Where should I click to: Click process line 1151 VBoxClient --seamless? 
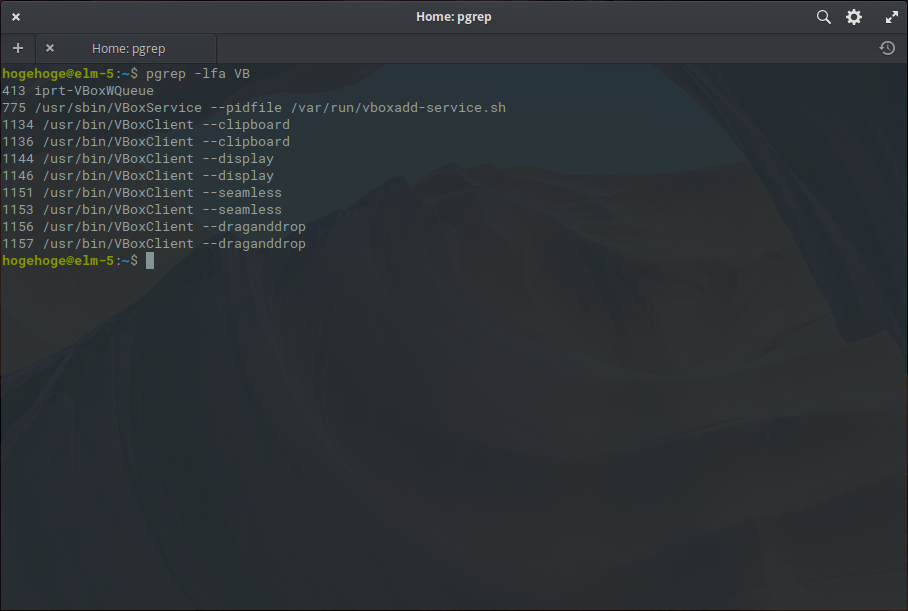click(x=142, y=193)
